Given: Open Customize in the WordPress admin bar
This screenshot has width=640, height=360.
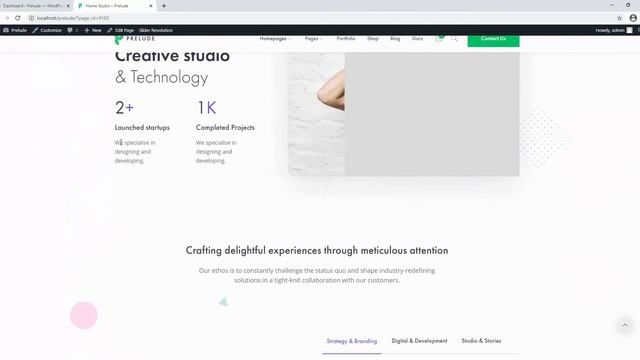Looking at the screenshot, I should coord(47,30).
